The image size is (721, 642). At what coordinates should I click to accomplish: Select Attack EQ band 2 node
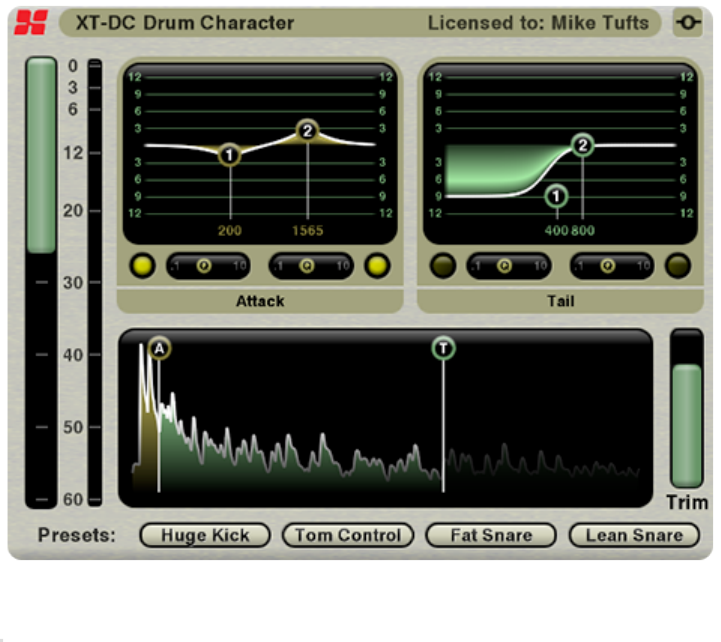tap(308, 131)
